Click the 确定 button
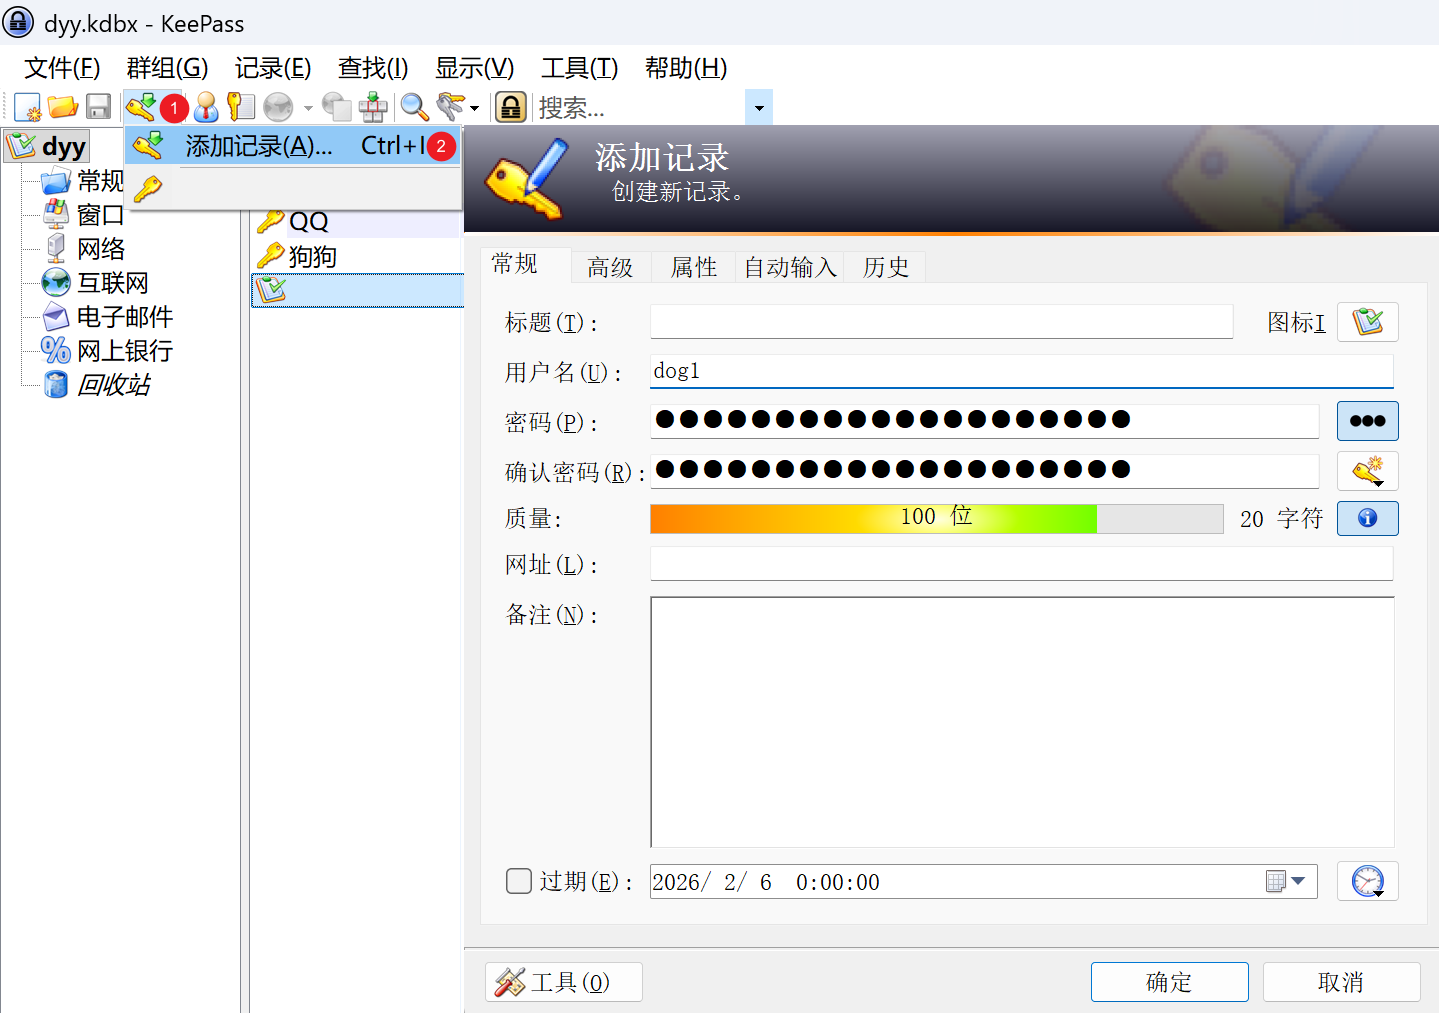The width and height of the screenshot is (1439, 1013). (x=1169, y=982)
